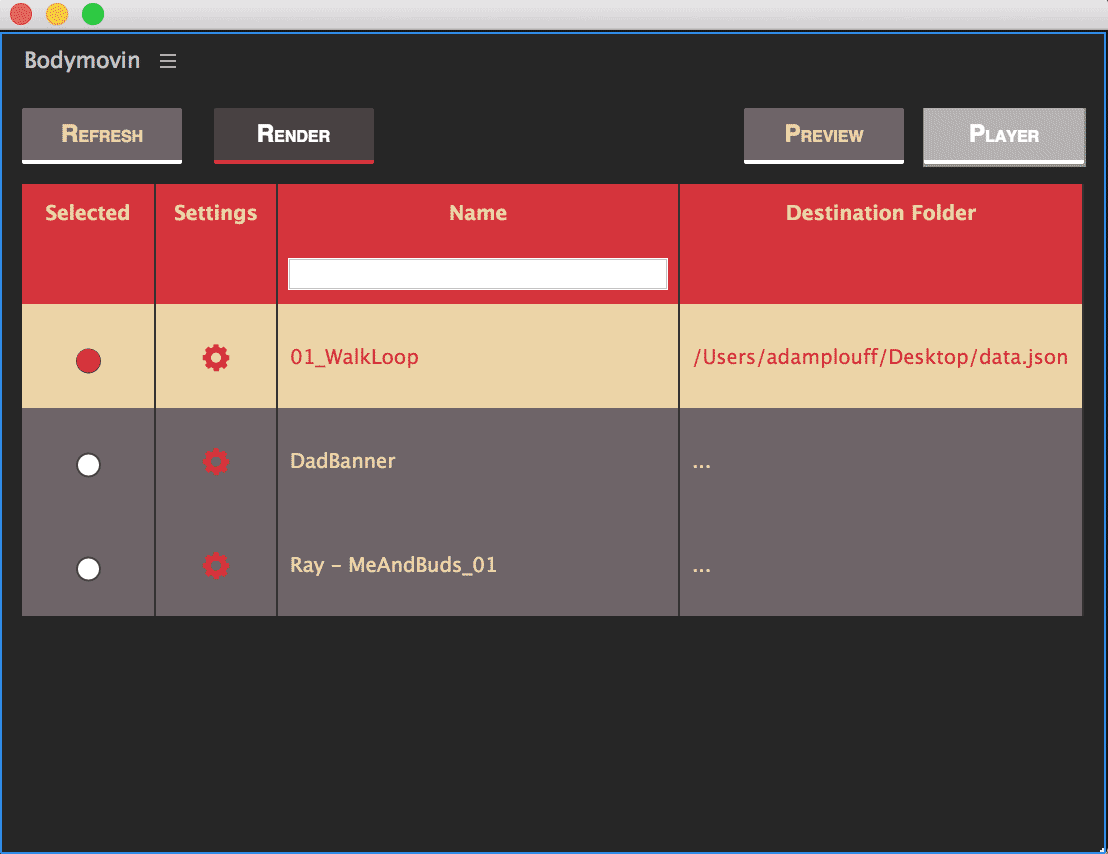The height and width of the screenshot is (854, 1108).
Task: Select the Ray - MeAndBuds_01 radio
Action: point(88,569)
